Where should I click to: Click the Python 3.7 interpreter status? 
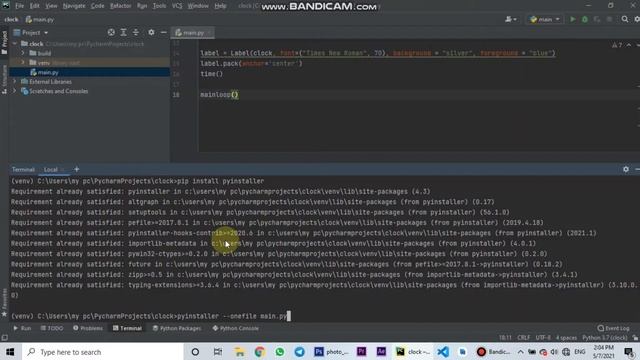pyautogui.click(x=605, y=338)
